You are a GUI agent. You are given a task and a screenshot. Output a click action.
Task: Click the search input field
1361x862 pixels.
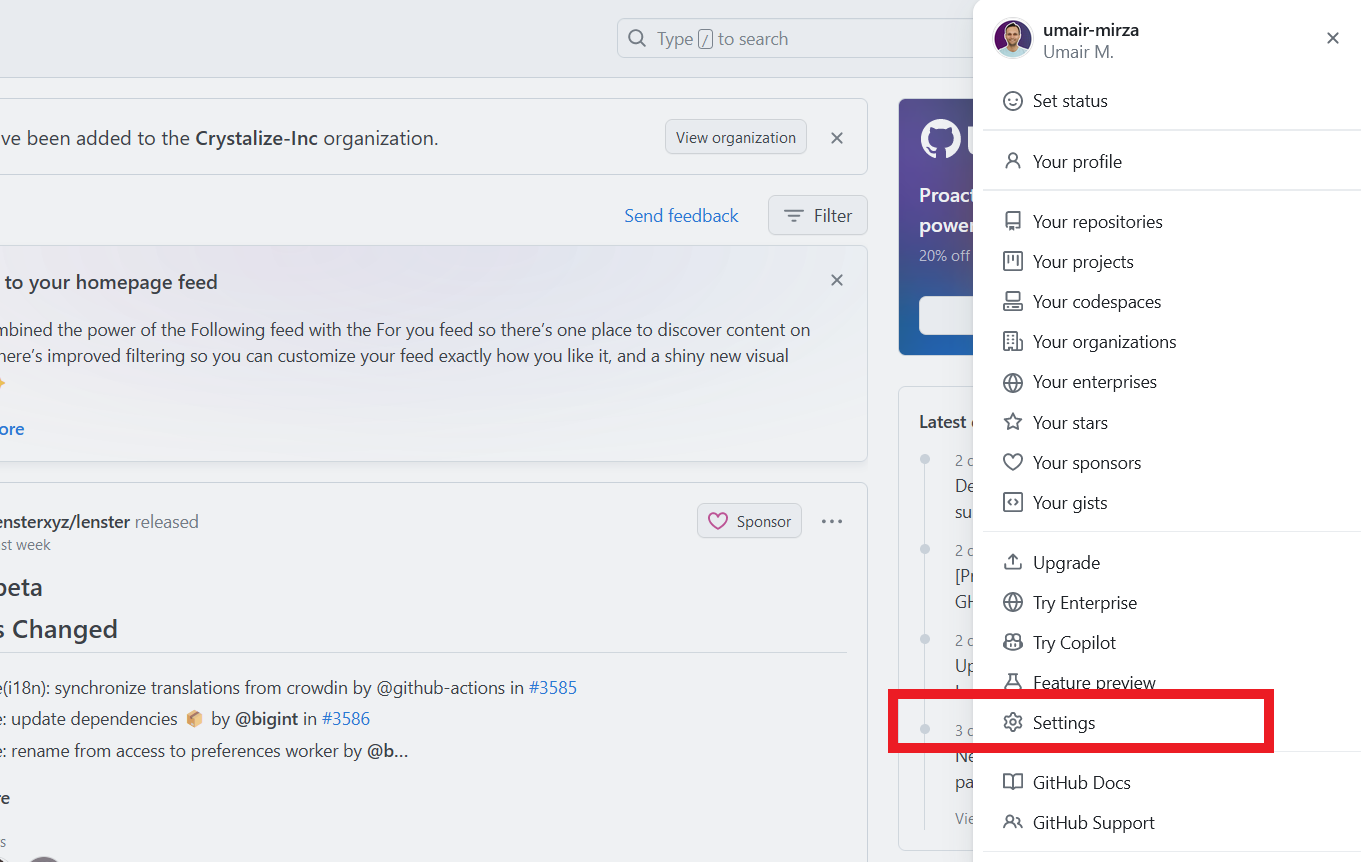point(795,39)
